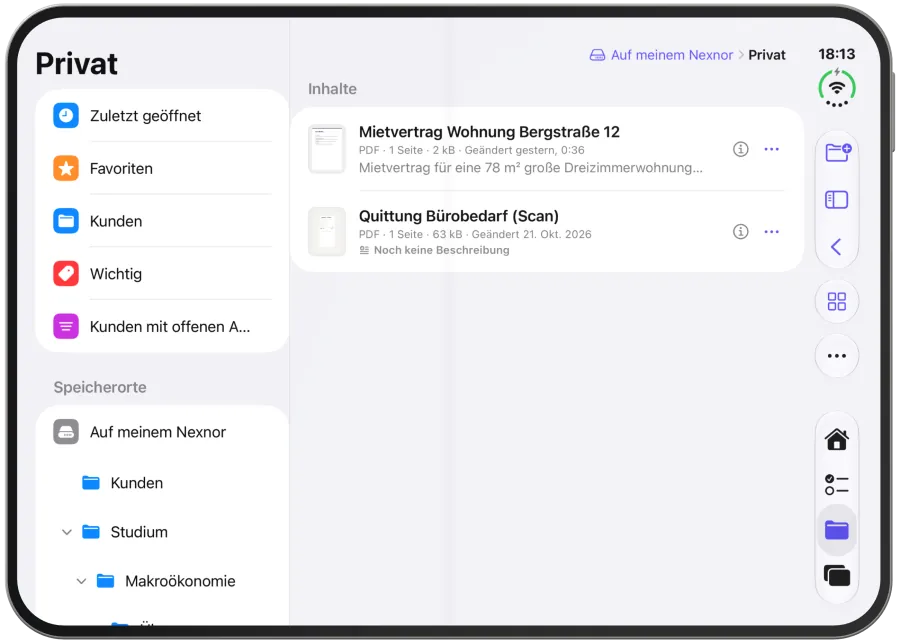This screenshot has width=900, height=643.
Task: Show info for Quittung Bürobedarf (Scan)
Action: [x=740, y=231]
